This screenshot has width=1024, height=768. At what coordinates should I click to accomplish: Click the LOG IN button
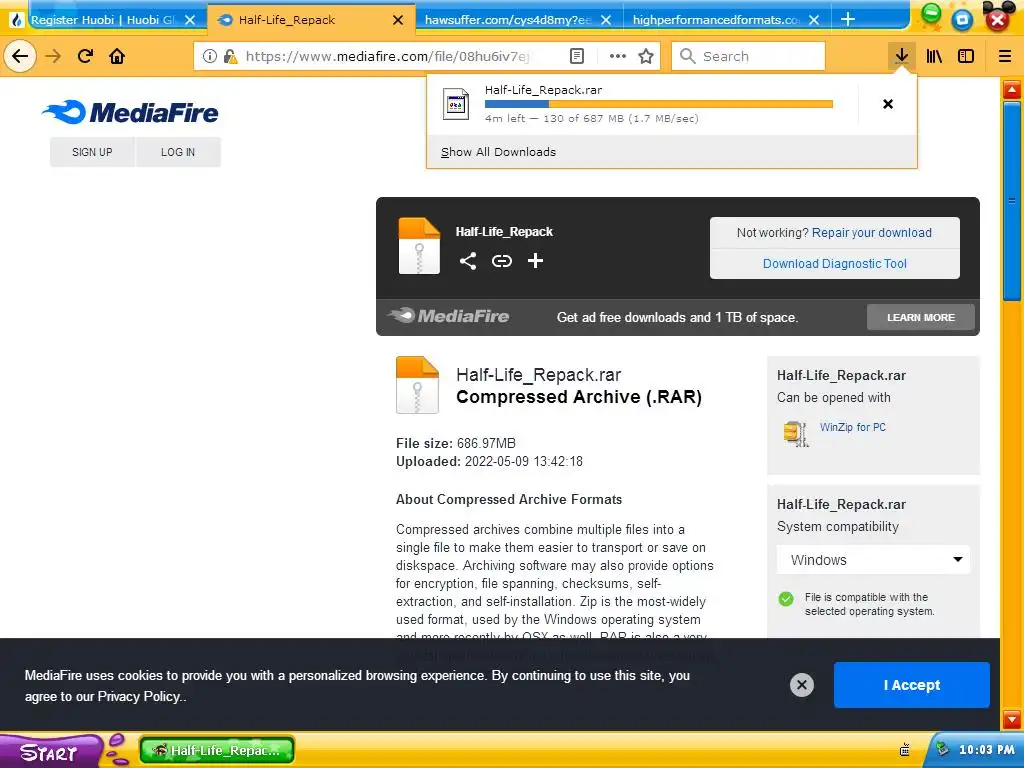point(178,152)
